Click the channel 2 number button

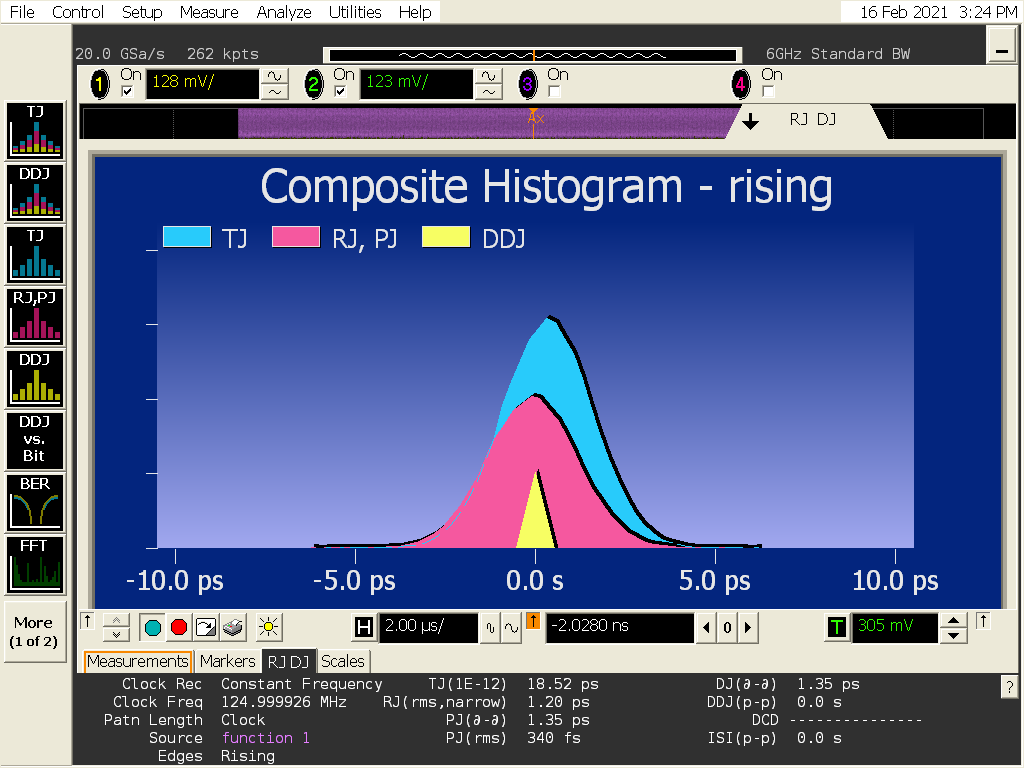pyautogui.click(x=313, y=84)
